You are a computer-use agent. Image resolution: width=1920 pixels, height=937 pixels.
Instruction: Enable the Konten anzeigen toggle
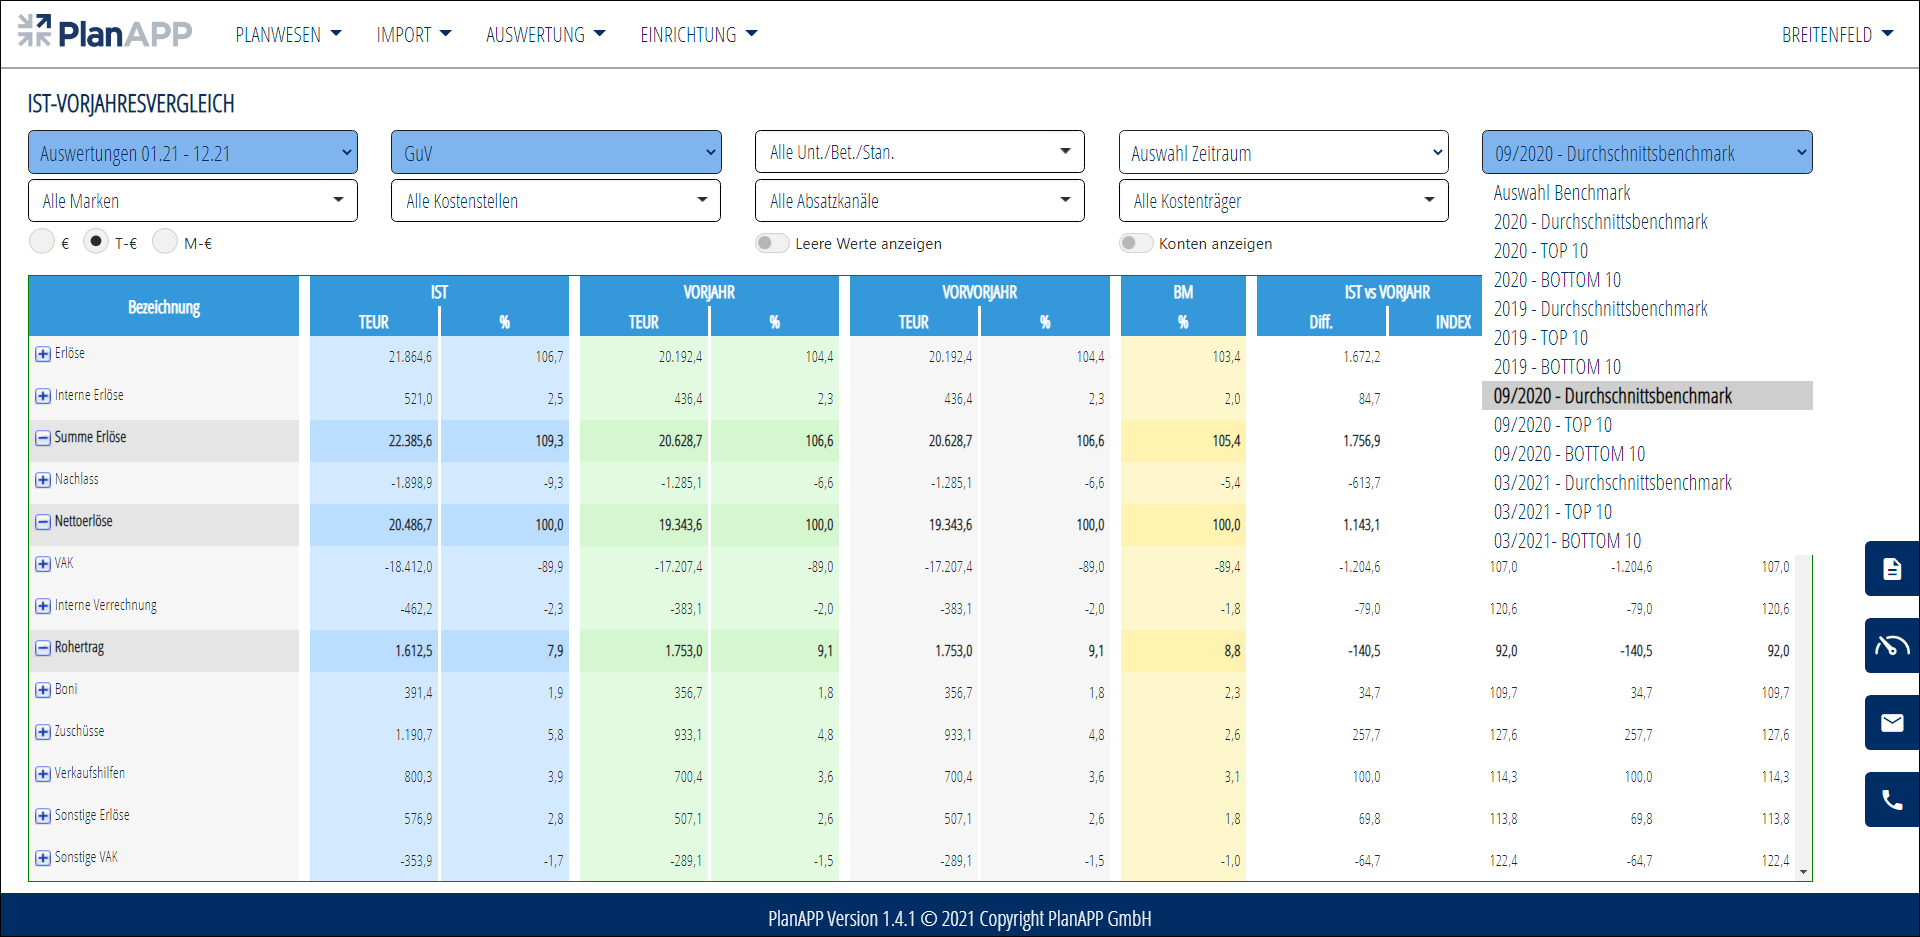pyautogui.click(x=1135, y=243)
